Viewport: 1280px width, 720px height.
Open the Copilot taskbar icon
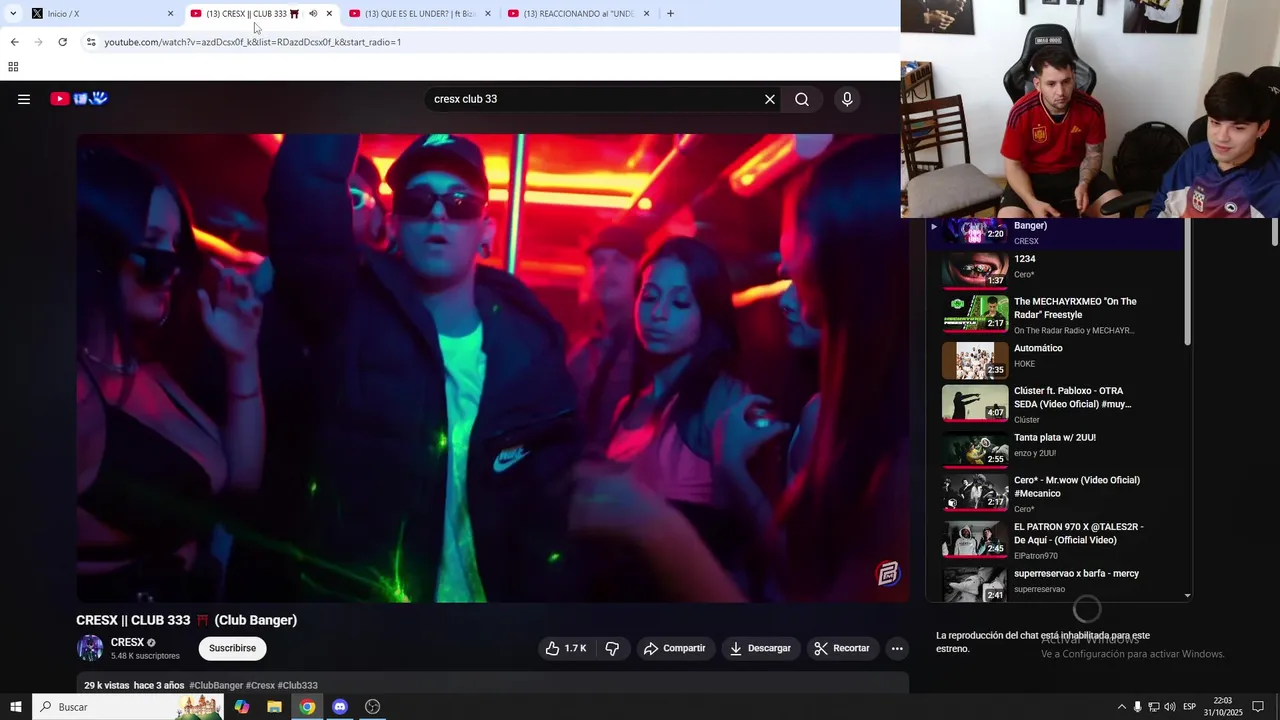coord(241,707)
